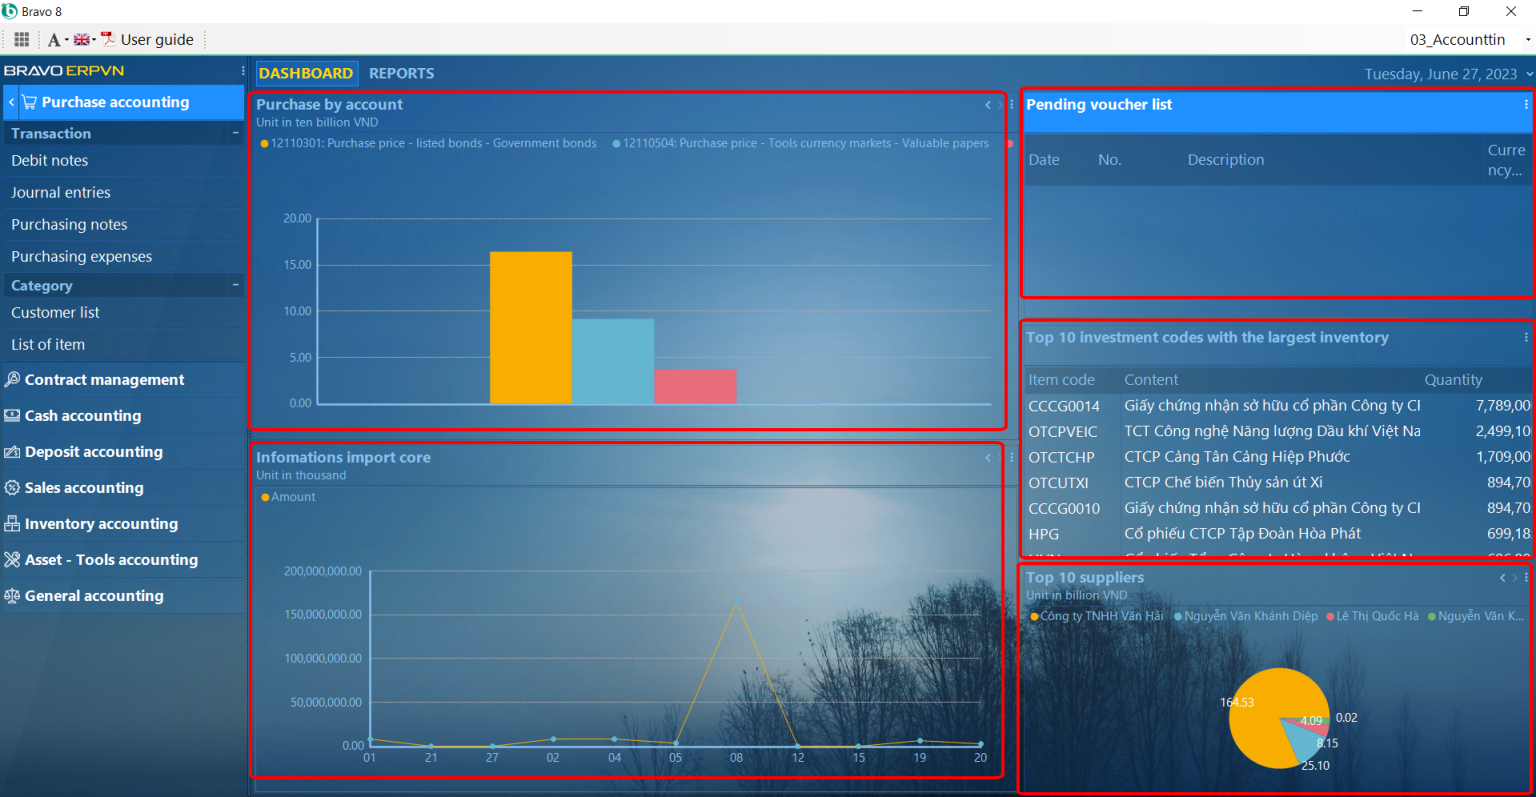
Task: Click the General accounting scales icon
Action: point(12,596)
